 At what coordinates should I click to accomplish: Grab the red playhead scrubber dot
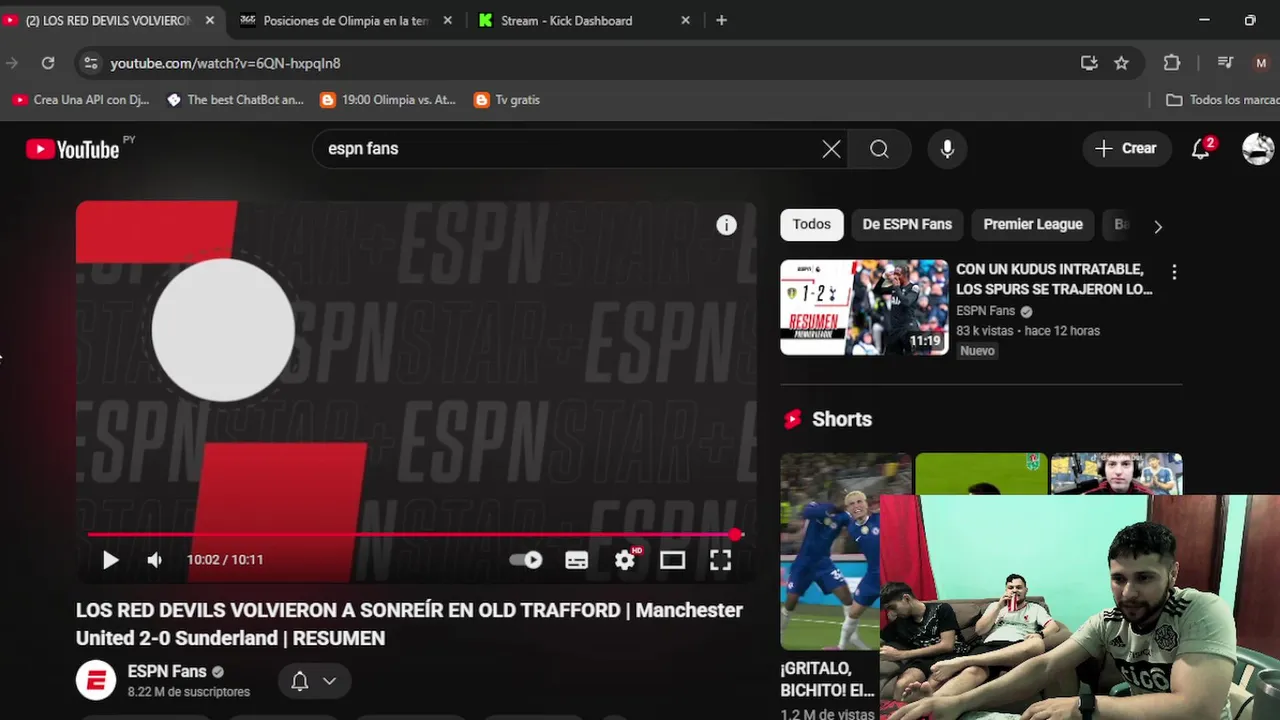(x=736, y=535)
